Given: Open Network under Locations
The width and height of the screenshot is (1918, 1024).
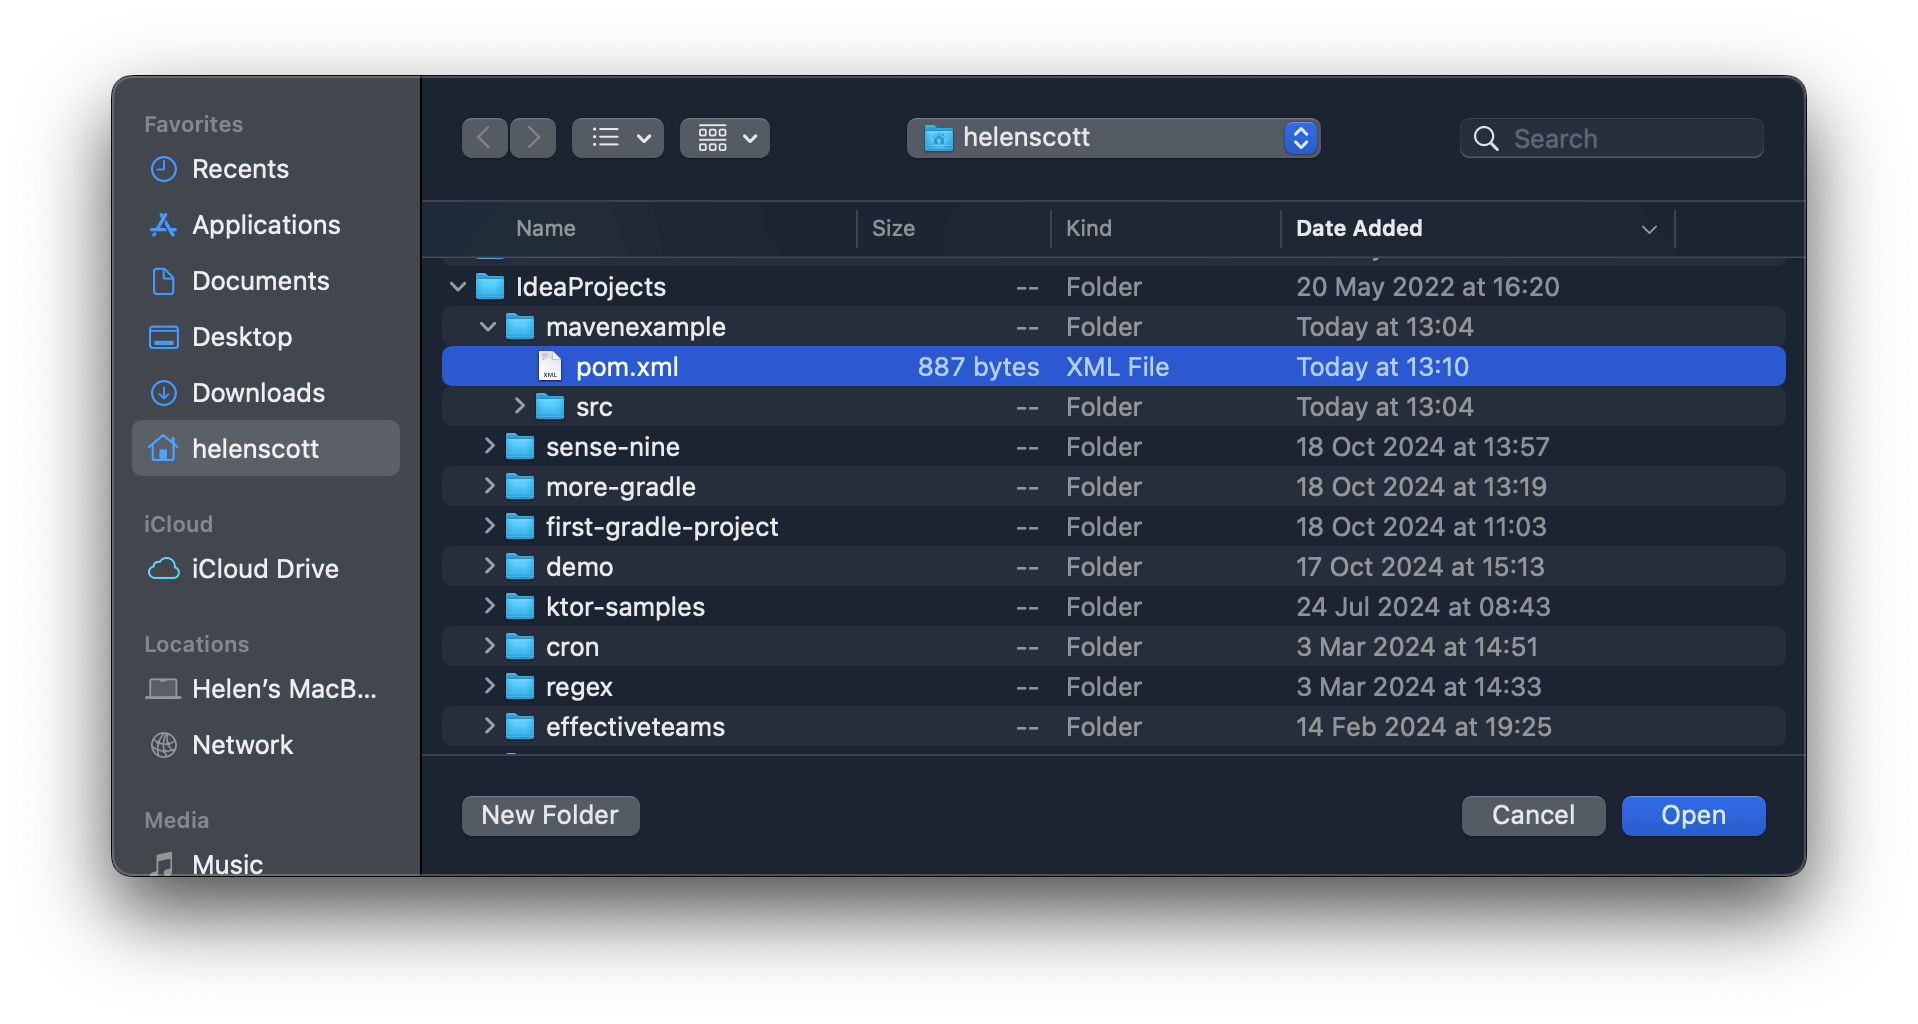Looking at the screenshot, I should (242, 744).
